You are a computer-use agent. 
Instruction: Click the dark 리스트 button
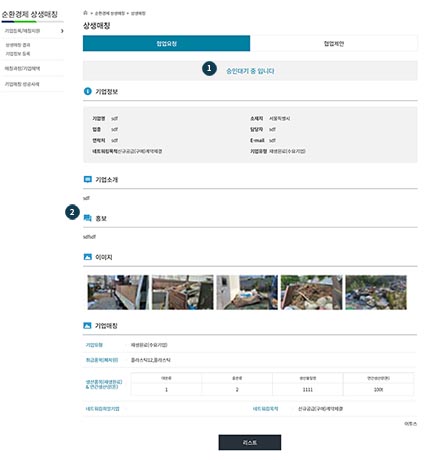tap(250, 442)
